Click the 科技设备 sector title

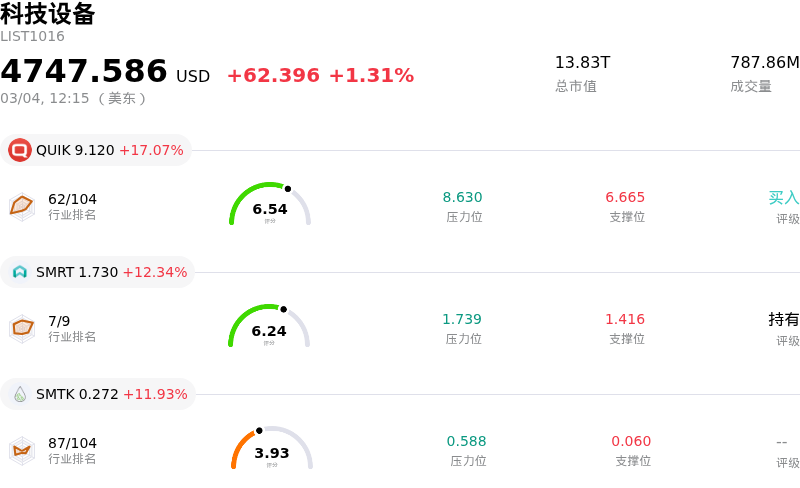click(x=48, y=14)
